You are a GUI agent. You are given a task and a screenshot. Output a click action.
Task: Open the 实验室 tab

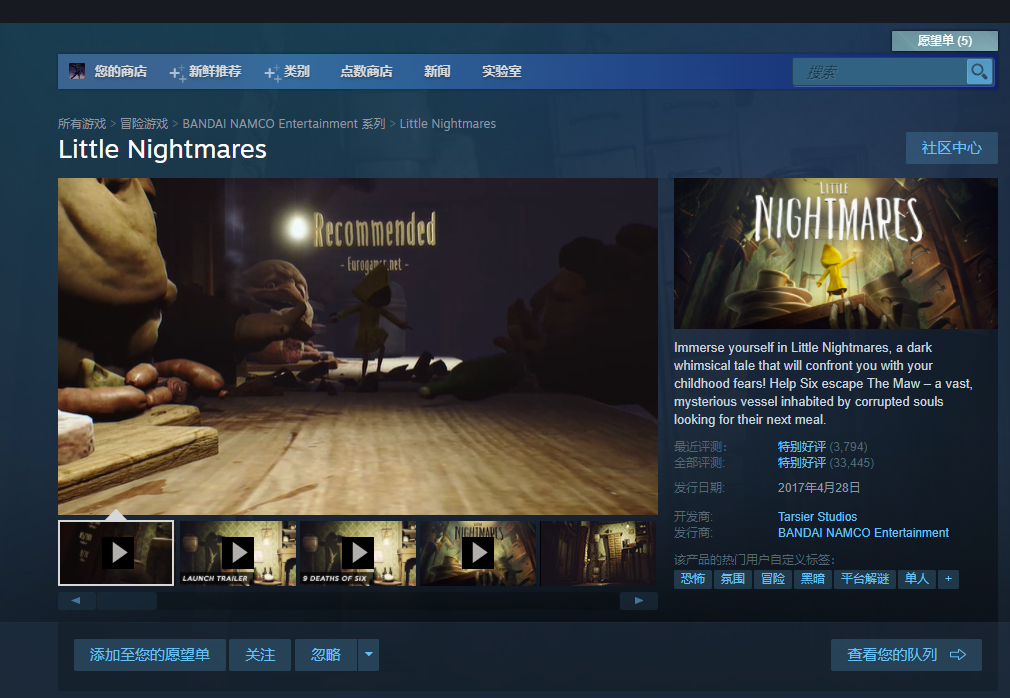pyautogui.click(x=502, y=71)
